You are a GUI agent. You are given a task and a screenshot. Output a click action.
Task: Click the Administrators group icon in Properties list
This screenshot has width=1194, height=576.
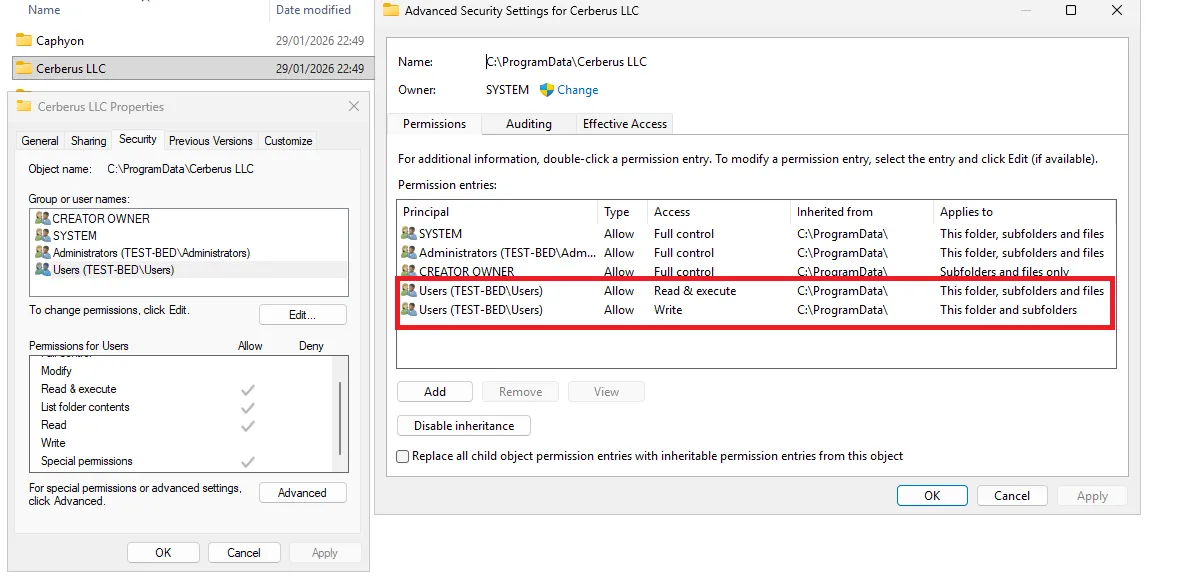(x=42, y=253)
